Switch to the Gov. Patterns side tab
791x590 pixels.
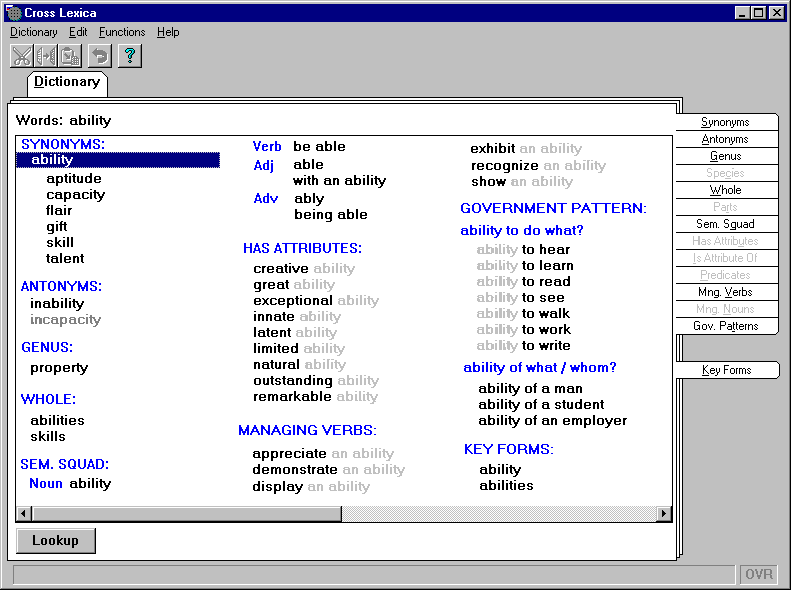[x=725, y=326]
